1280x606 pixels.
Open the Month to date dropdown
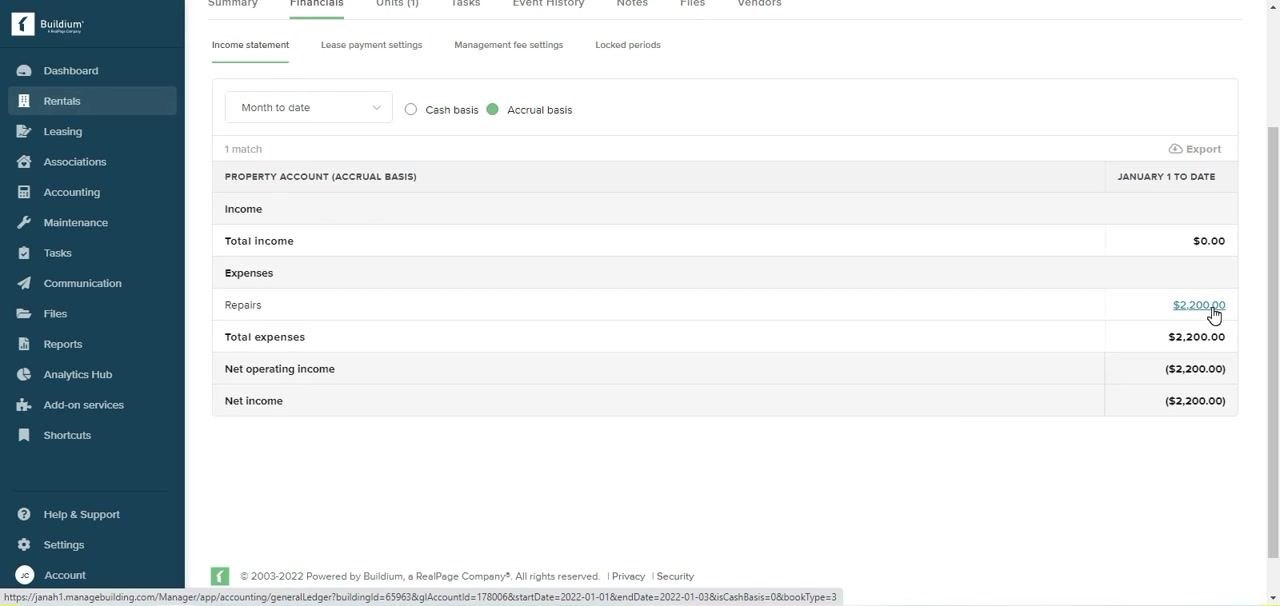[x=309, y=108]
